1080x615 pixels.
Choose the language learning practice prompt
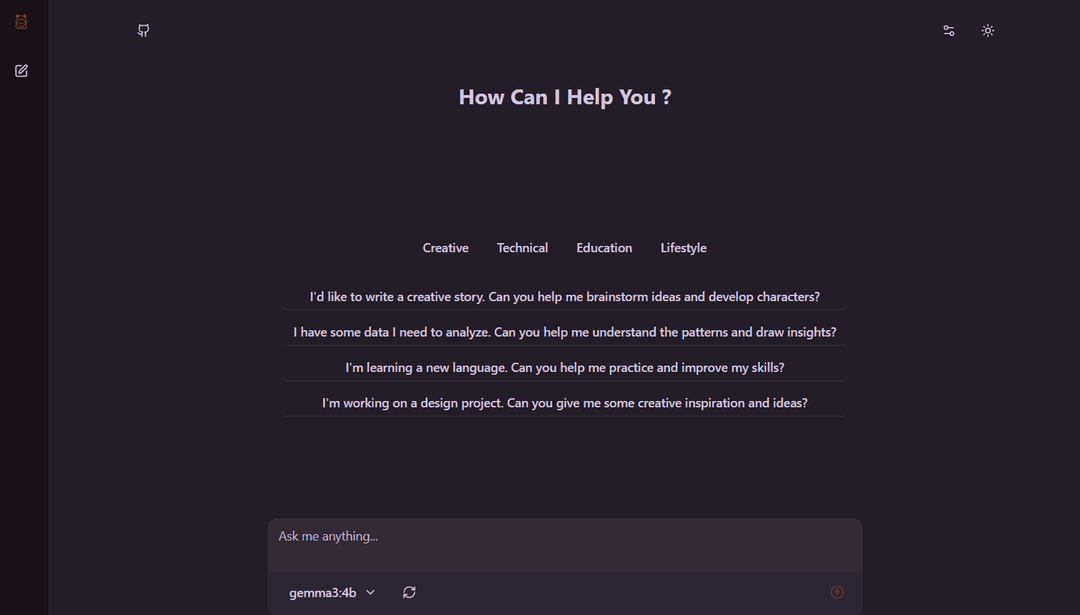click(564, 367)
